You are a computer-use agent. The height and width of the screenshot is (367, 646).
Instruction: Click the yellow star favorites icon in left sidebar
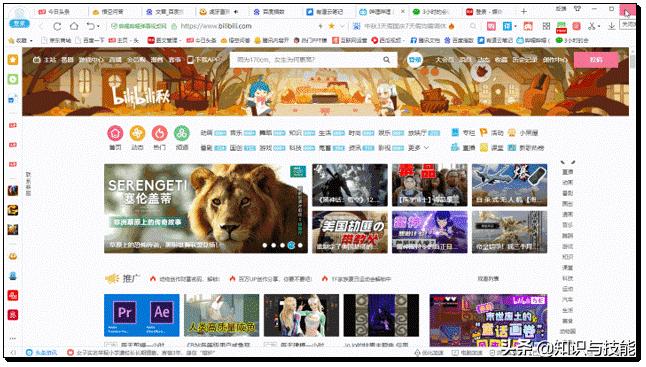pos(13,60)
